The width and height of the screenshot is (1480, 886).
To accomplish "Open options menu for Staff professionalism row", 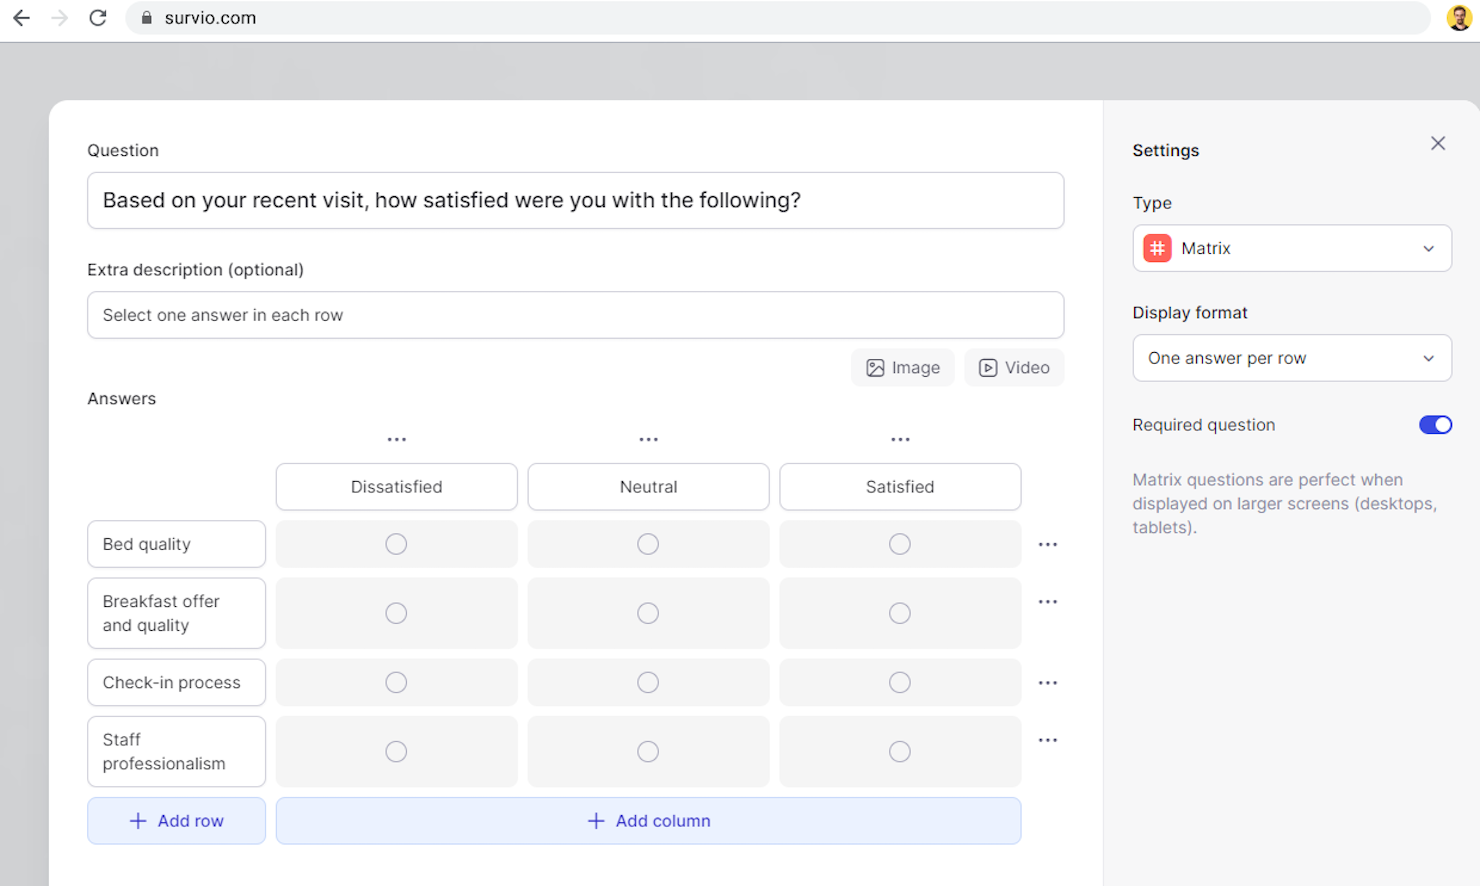I will pyautogui.click(x=1047, y=739).
